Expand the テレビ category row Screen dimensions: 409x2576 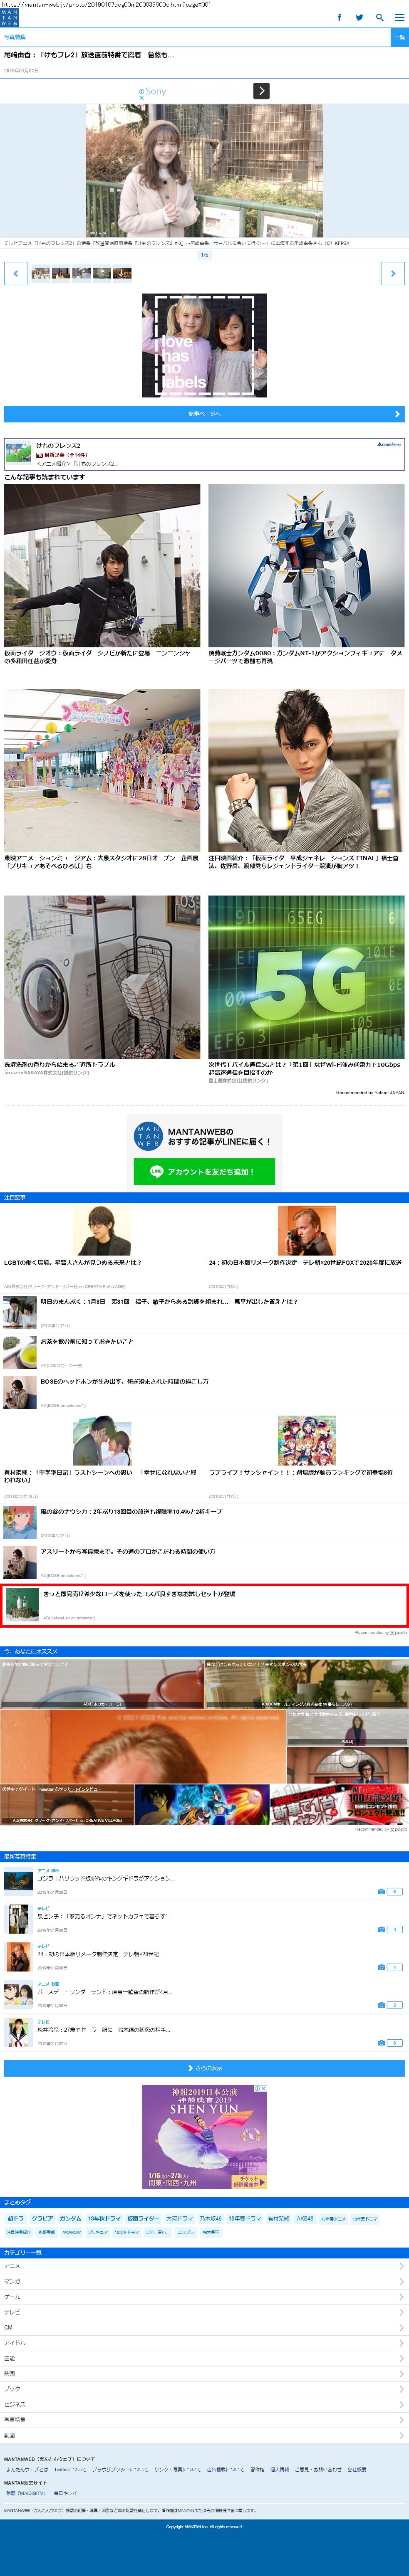pyautogui.click(x=204, y=2312)
